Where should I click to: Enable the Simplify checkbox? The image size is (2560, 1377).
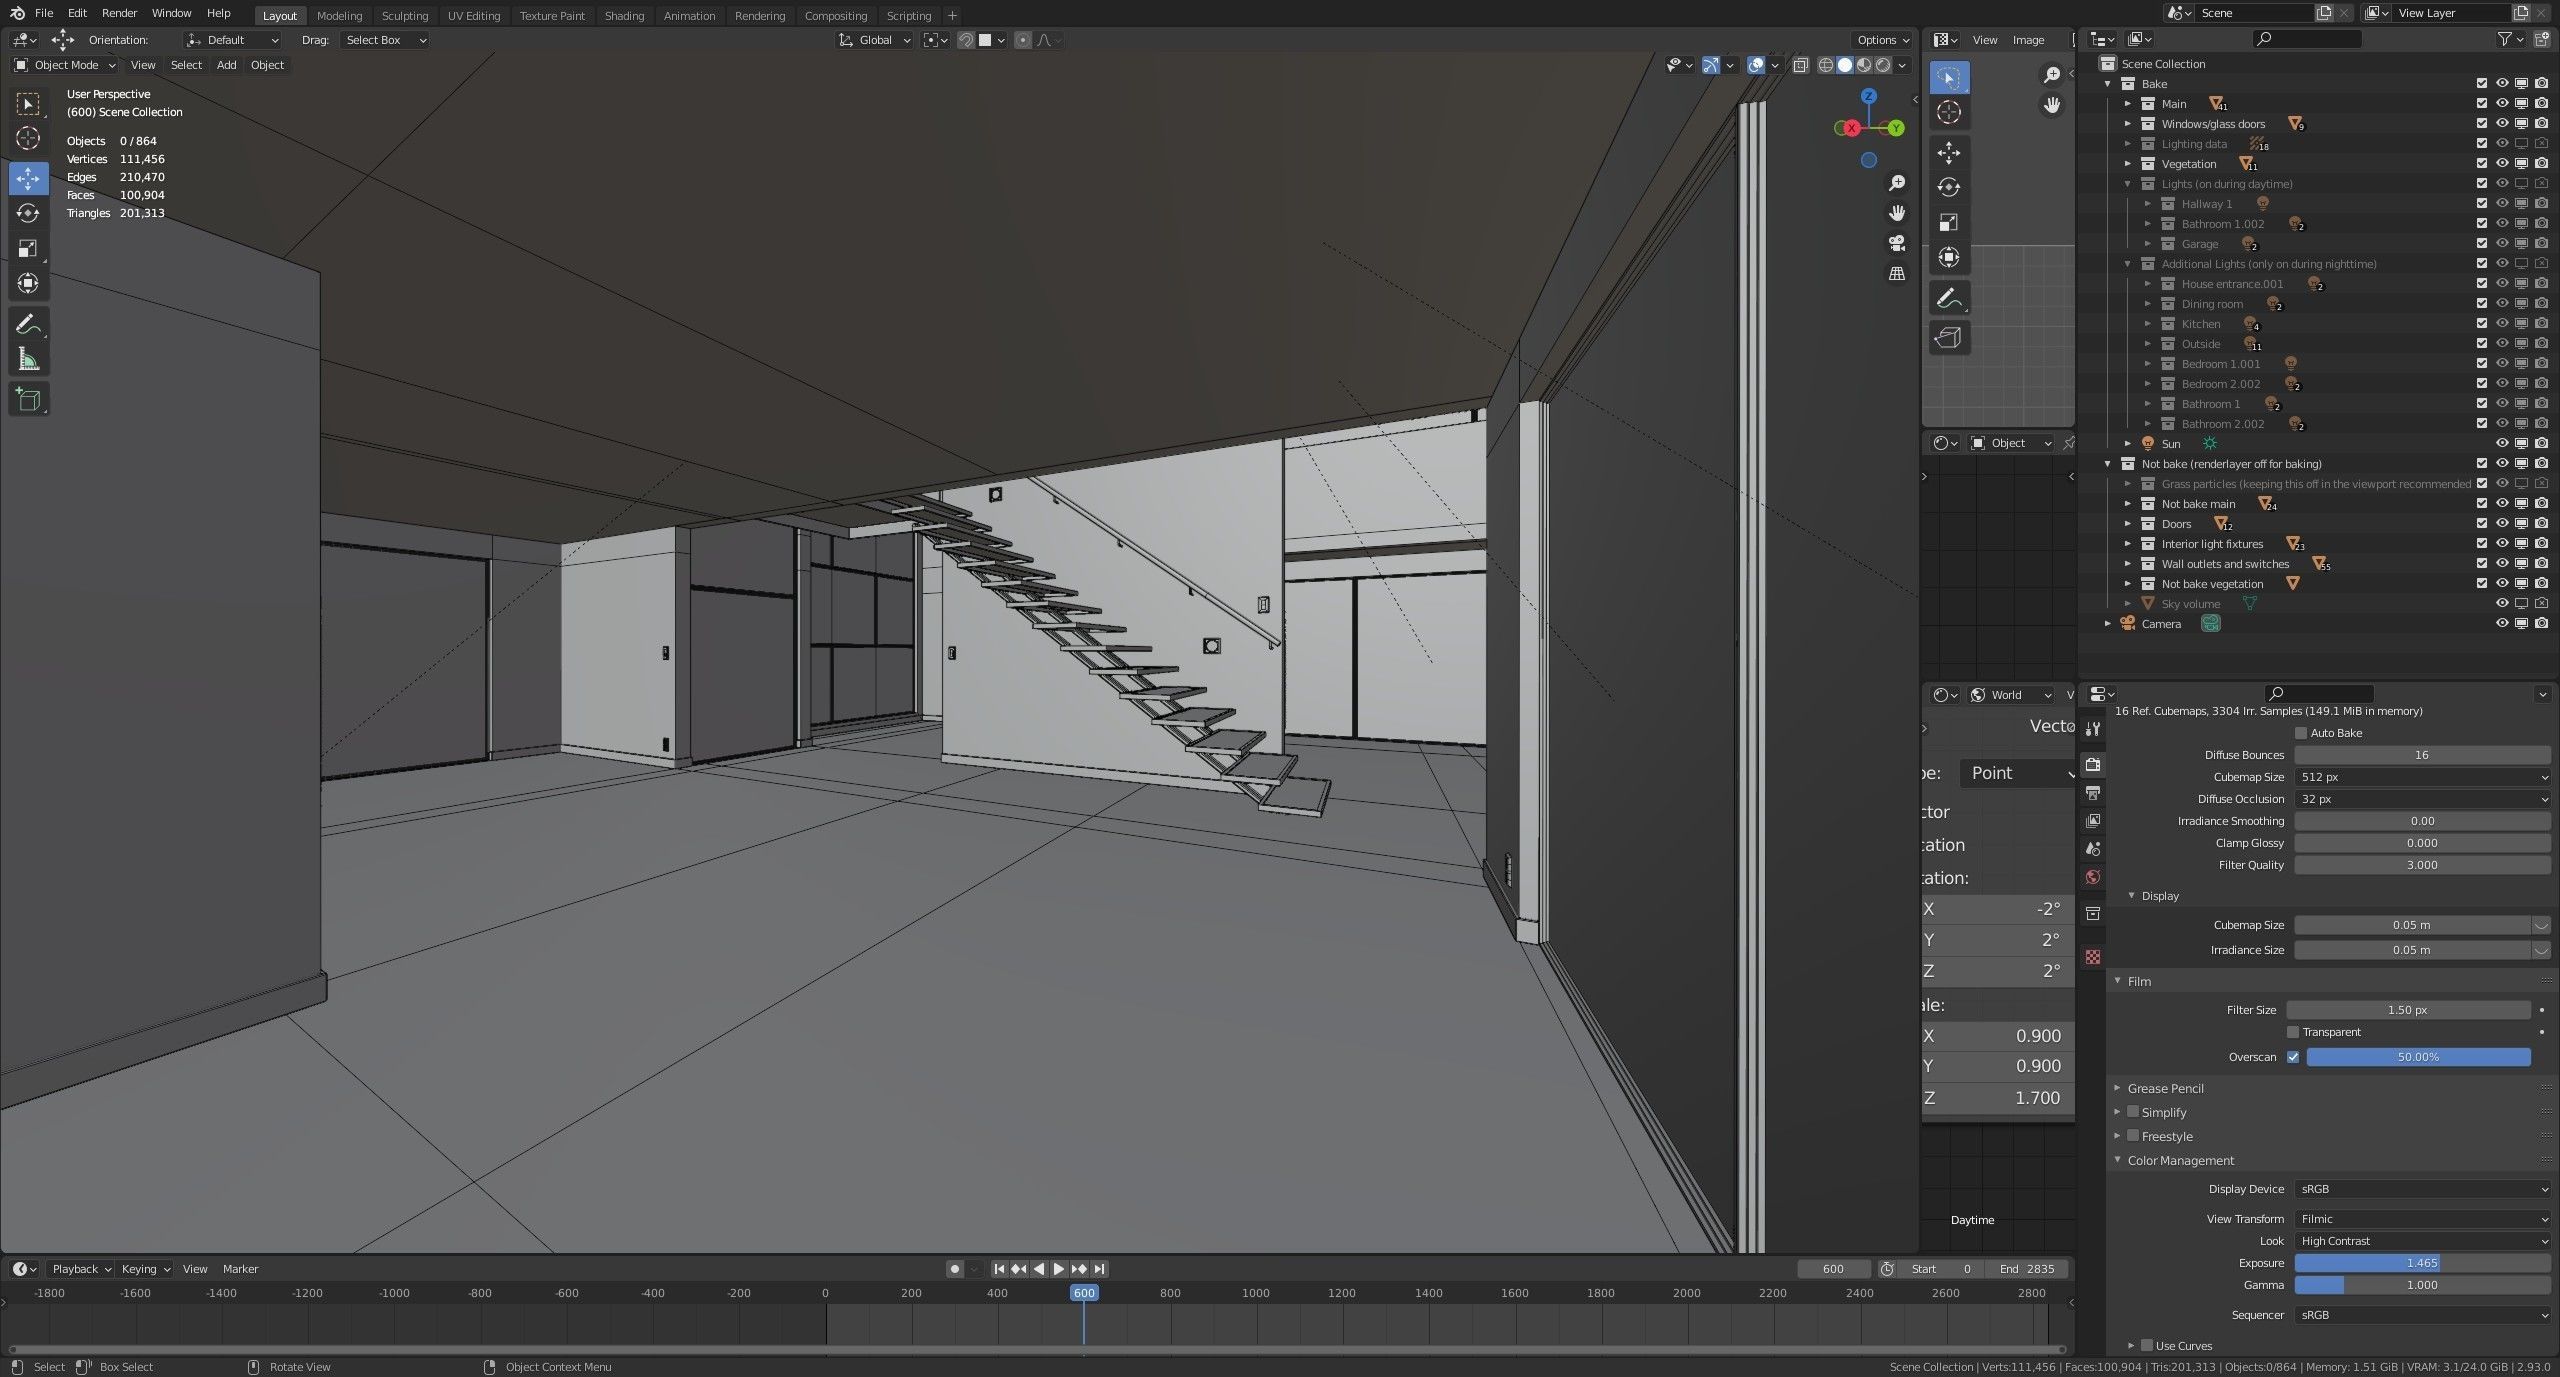pyautogui.click(x=2133, y=1112)
